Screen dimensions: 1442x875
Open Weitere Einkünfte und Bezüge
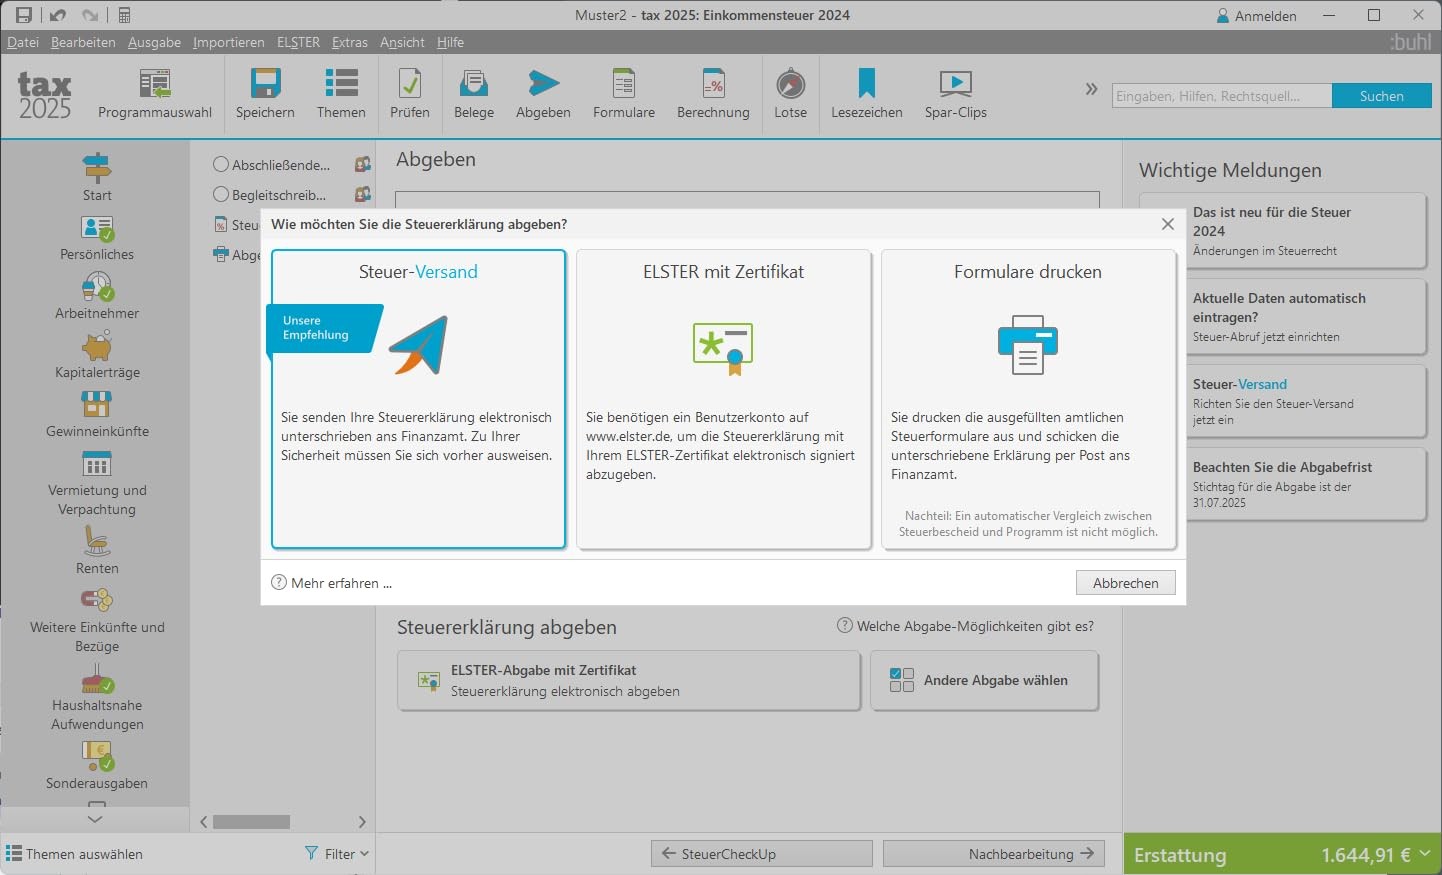pyautogui.click(x=97, y=620)
